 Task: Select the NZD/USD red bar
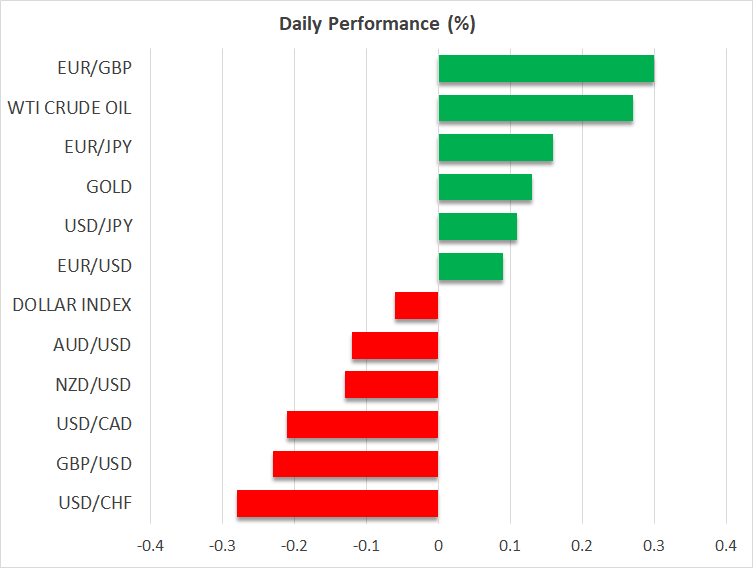[x=391, y=384]
